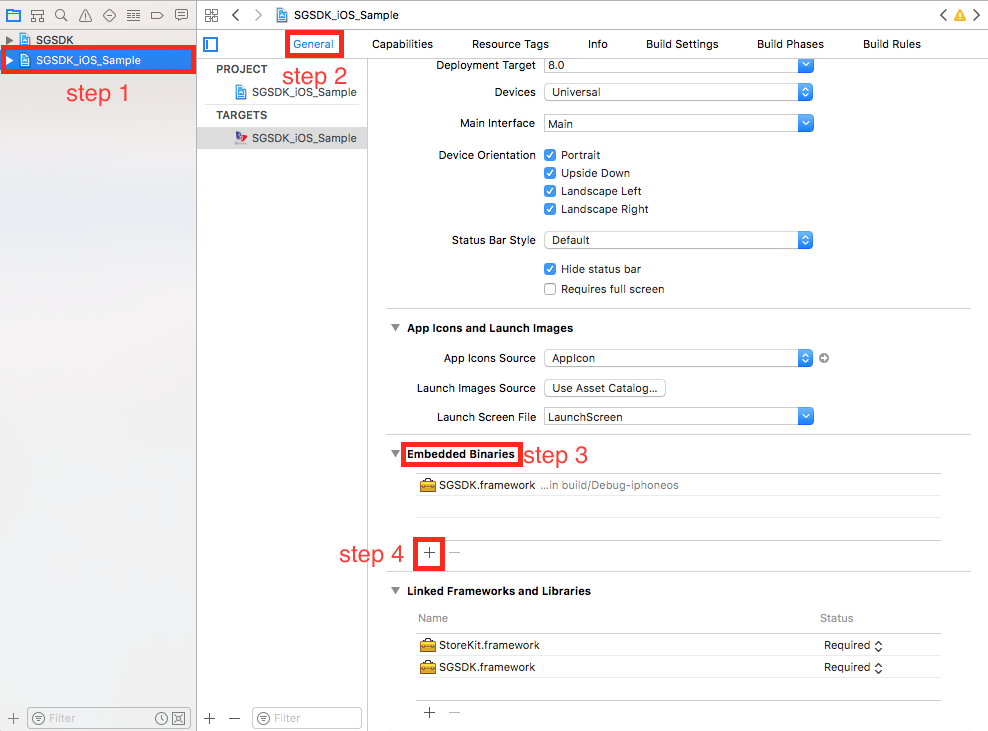Open the Status Bar Style dropdown
The height and width of the screenshot is (731, 988).
tap(679, 240)
